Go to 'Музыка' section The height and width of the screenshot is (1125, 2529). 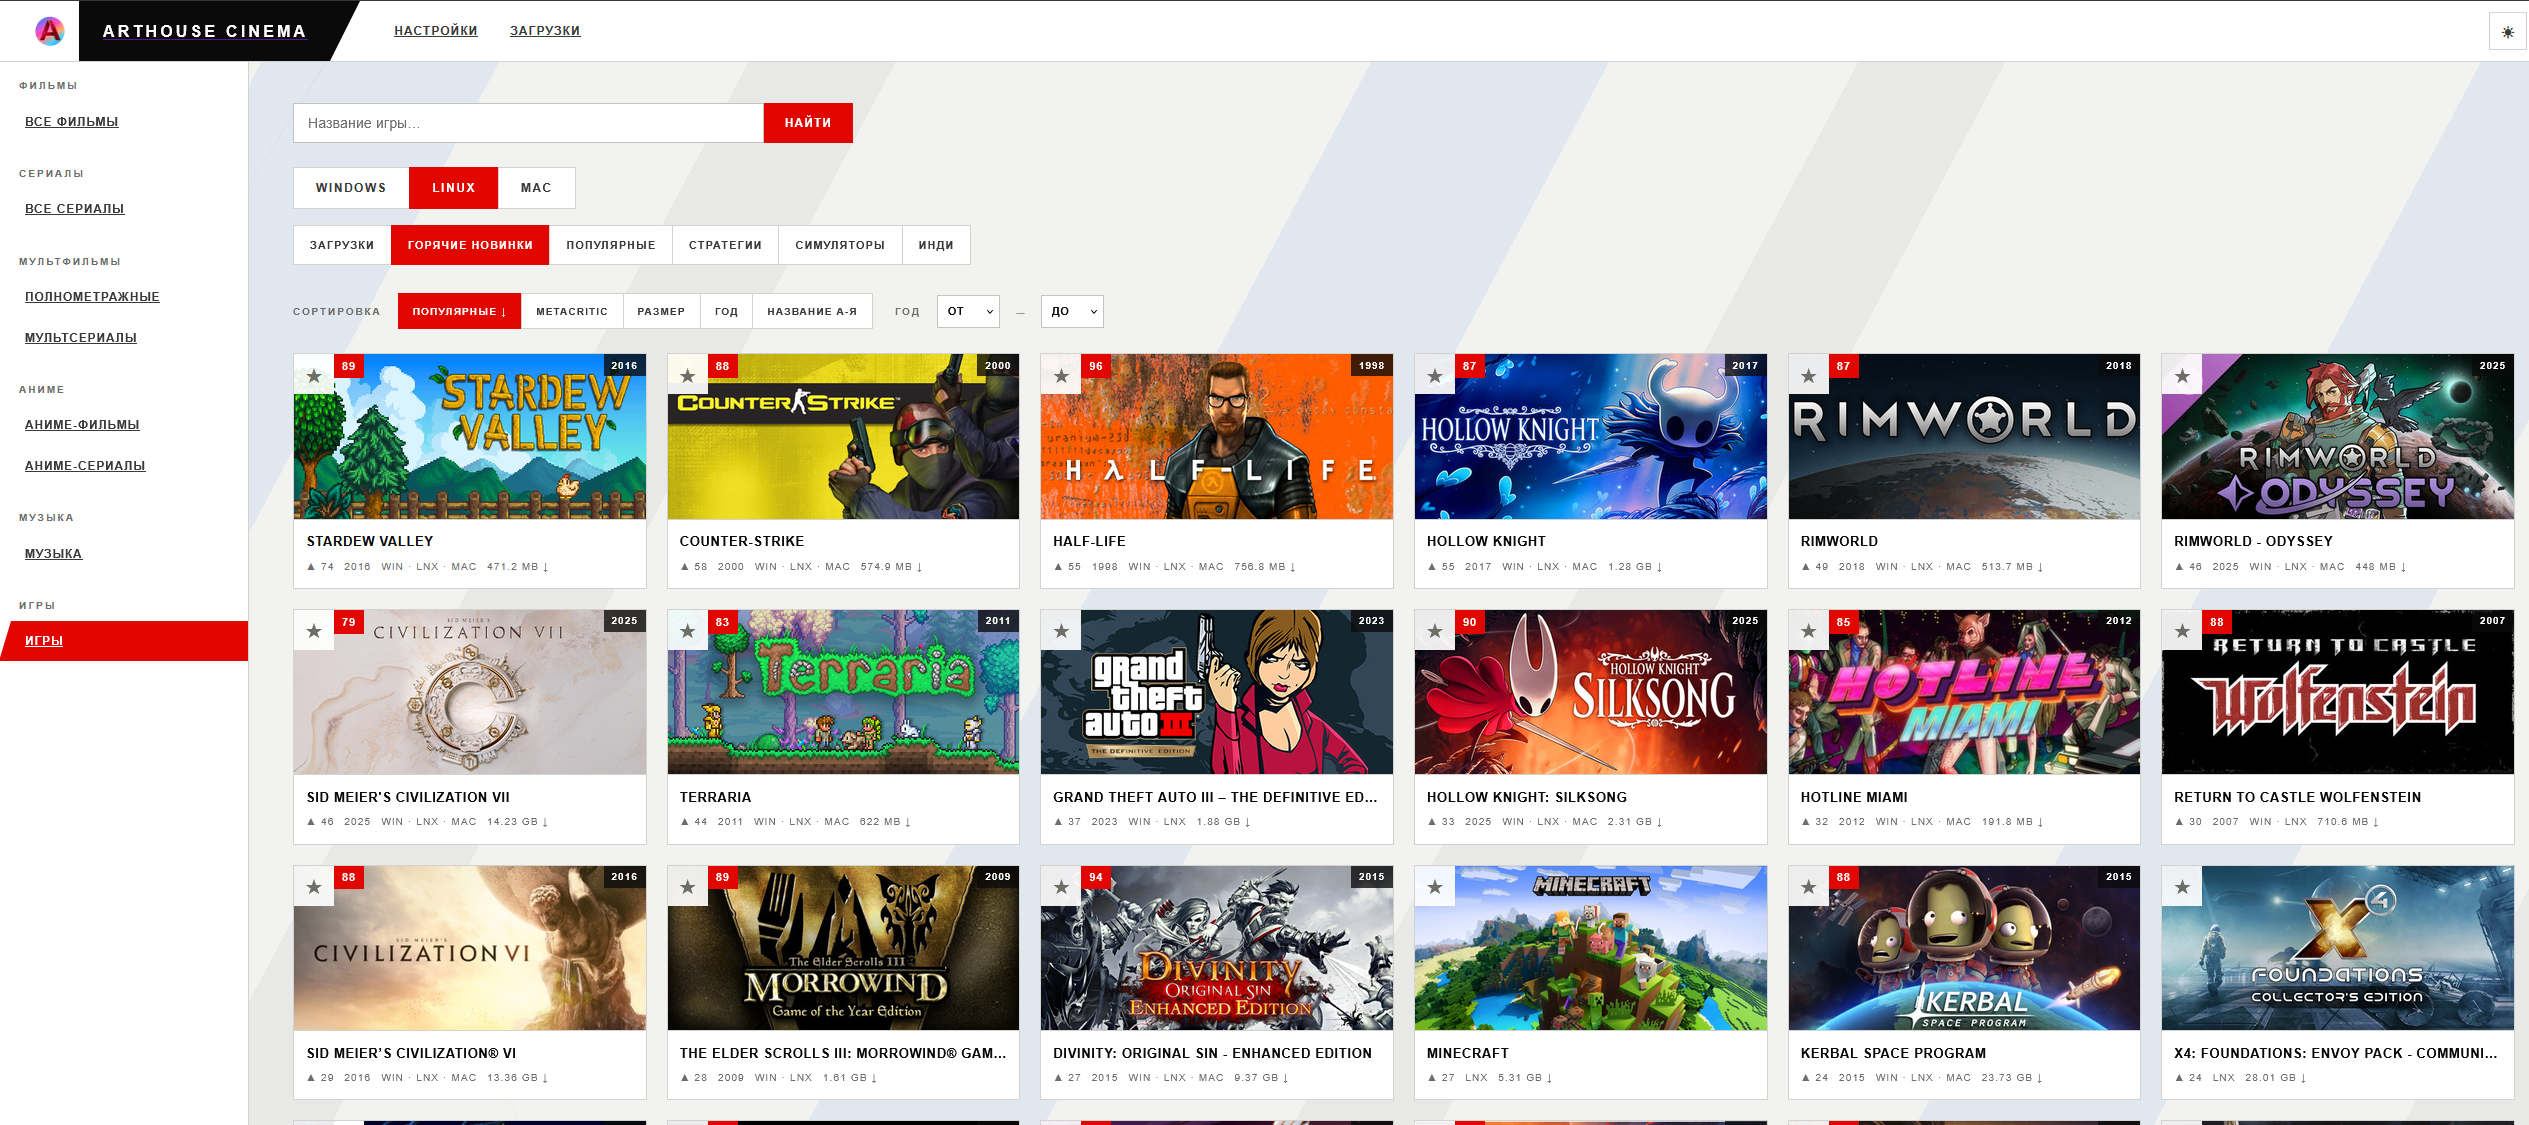tap(54, 554)
